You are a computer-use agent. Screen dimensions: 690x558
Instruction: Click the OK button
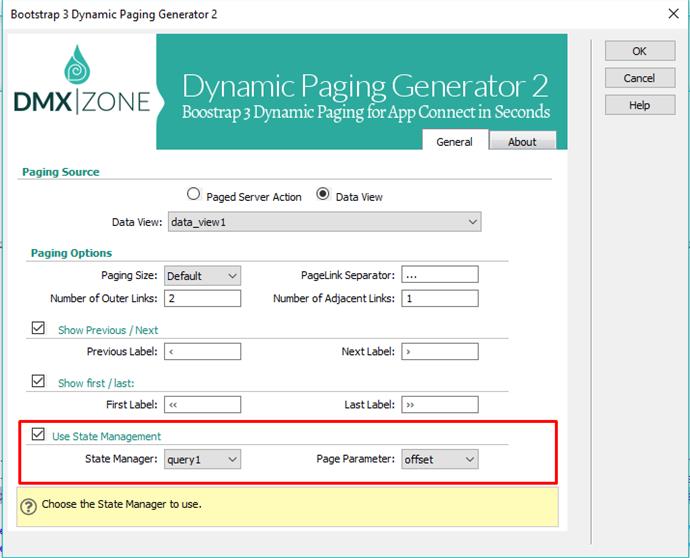[x=639, y=51]
